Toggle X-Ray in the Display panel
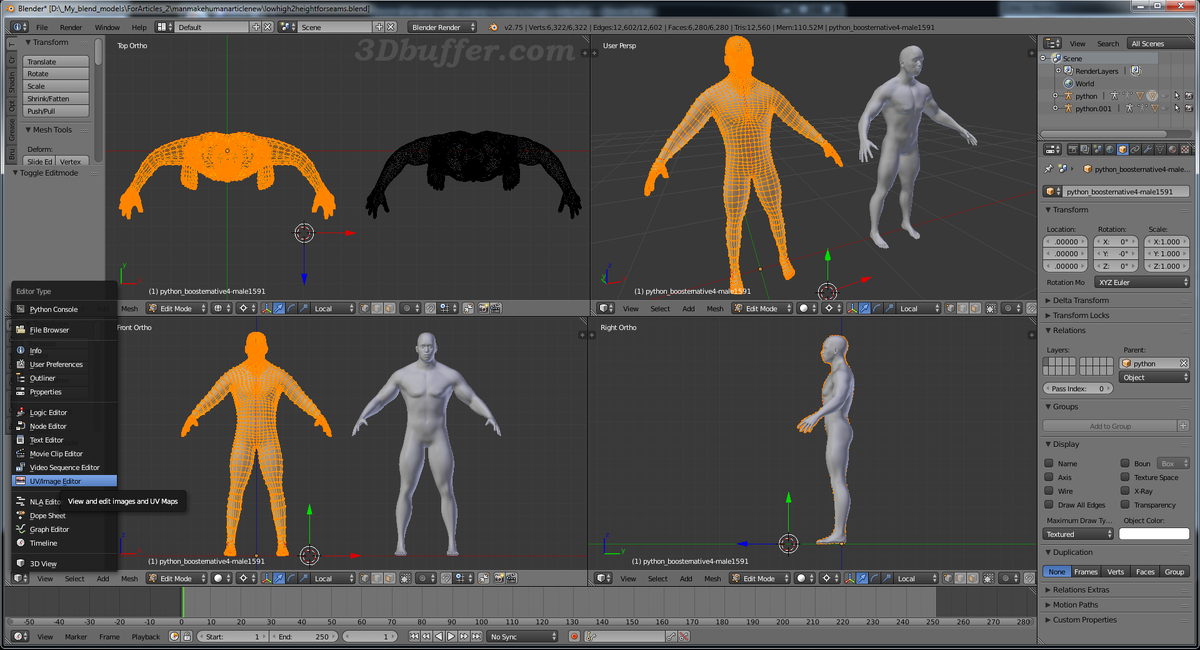This screenshot has height=650, width=1200. tap(1125, 491)
